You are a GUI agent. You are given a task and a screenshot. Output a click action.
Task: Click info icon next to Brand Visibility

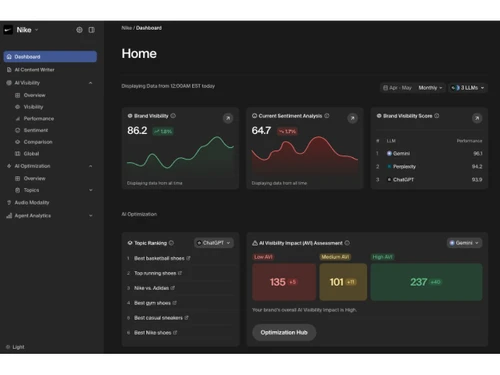click(173, 116)
